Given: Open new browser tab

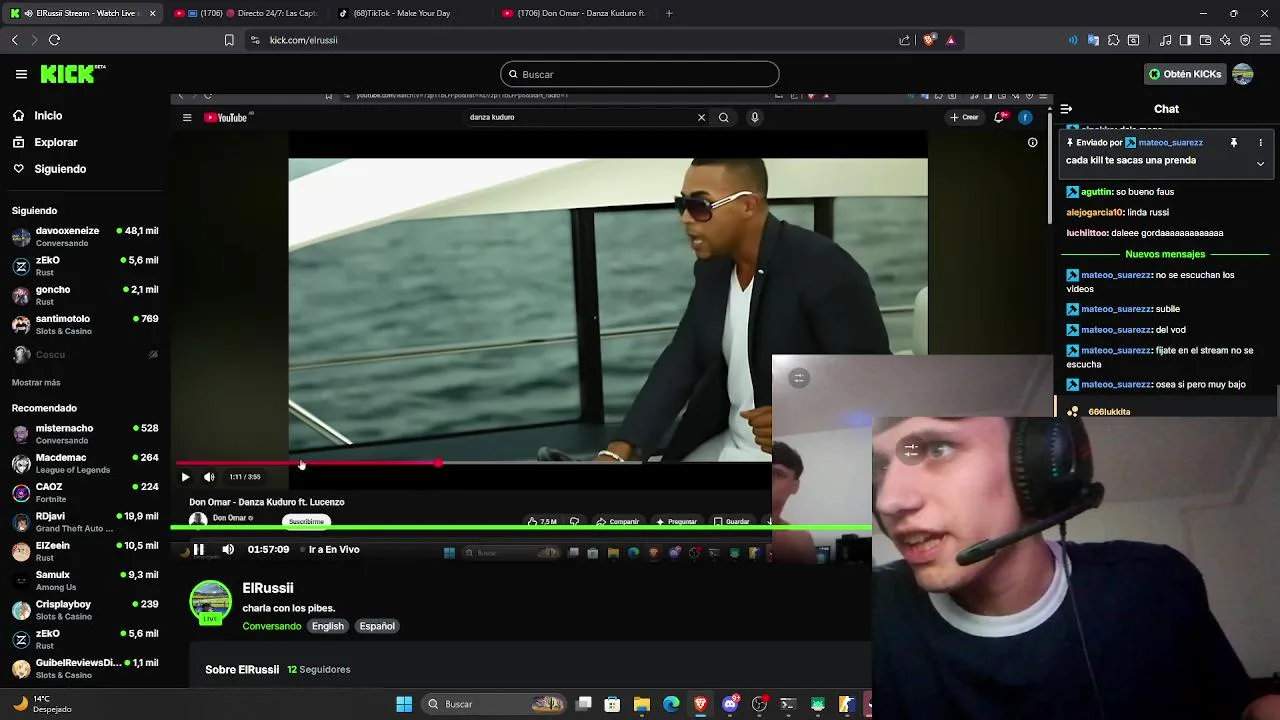Looking at the screenshot, I should point(669,13).
